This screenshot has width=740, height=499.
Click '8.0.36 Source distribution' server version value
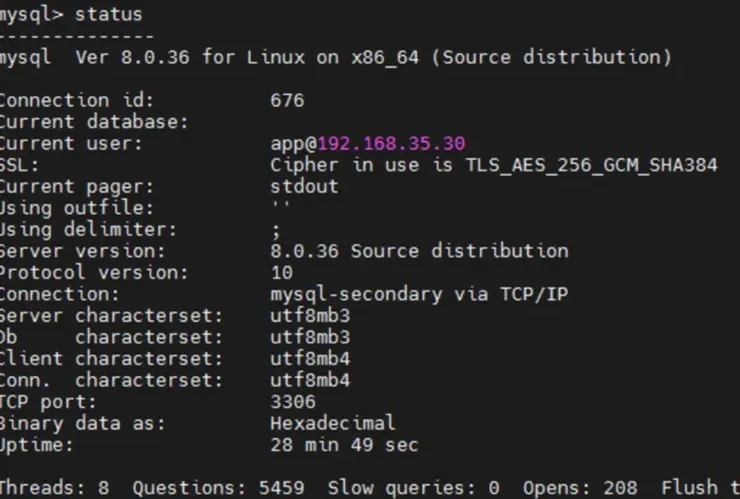(x=419, y=251)
